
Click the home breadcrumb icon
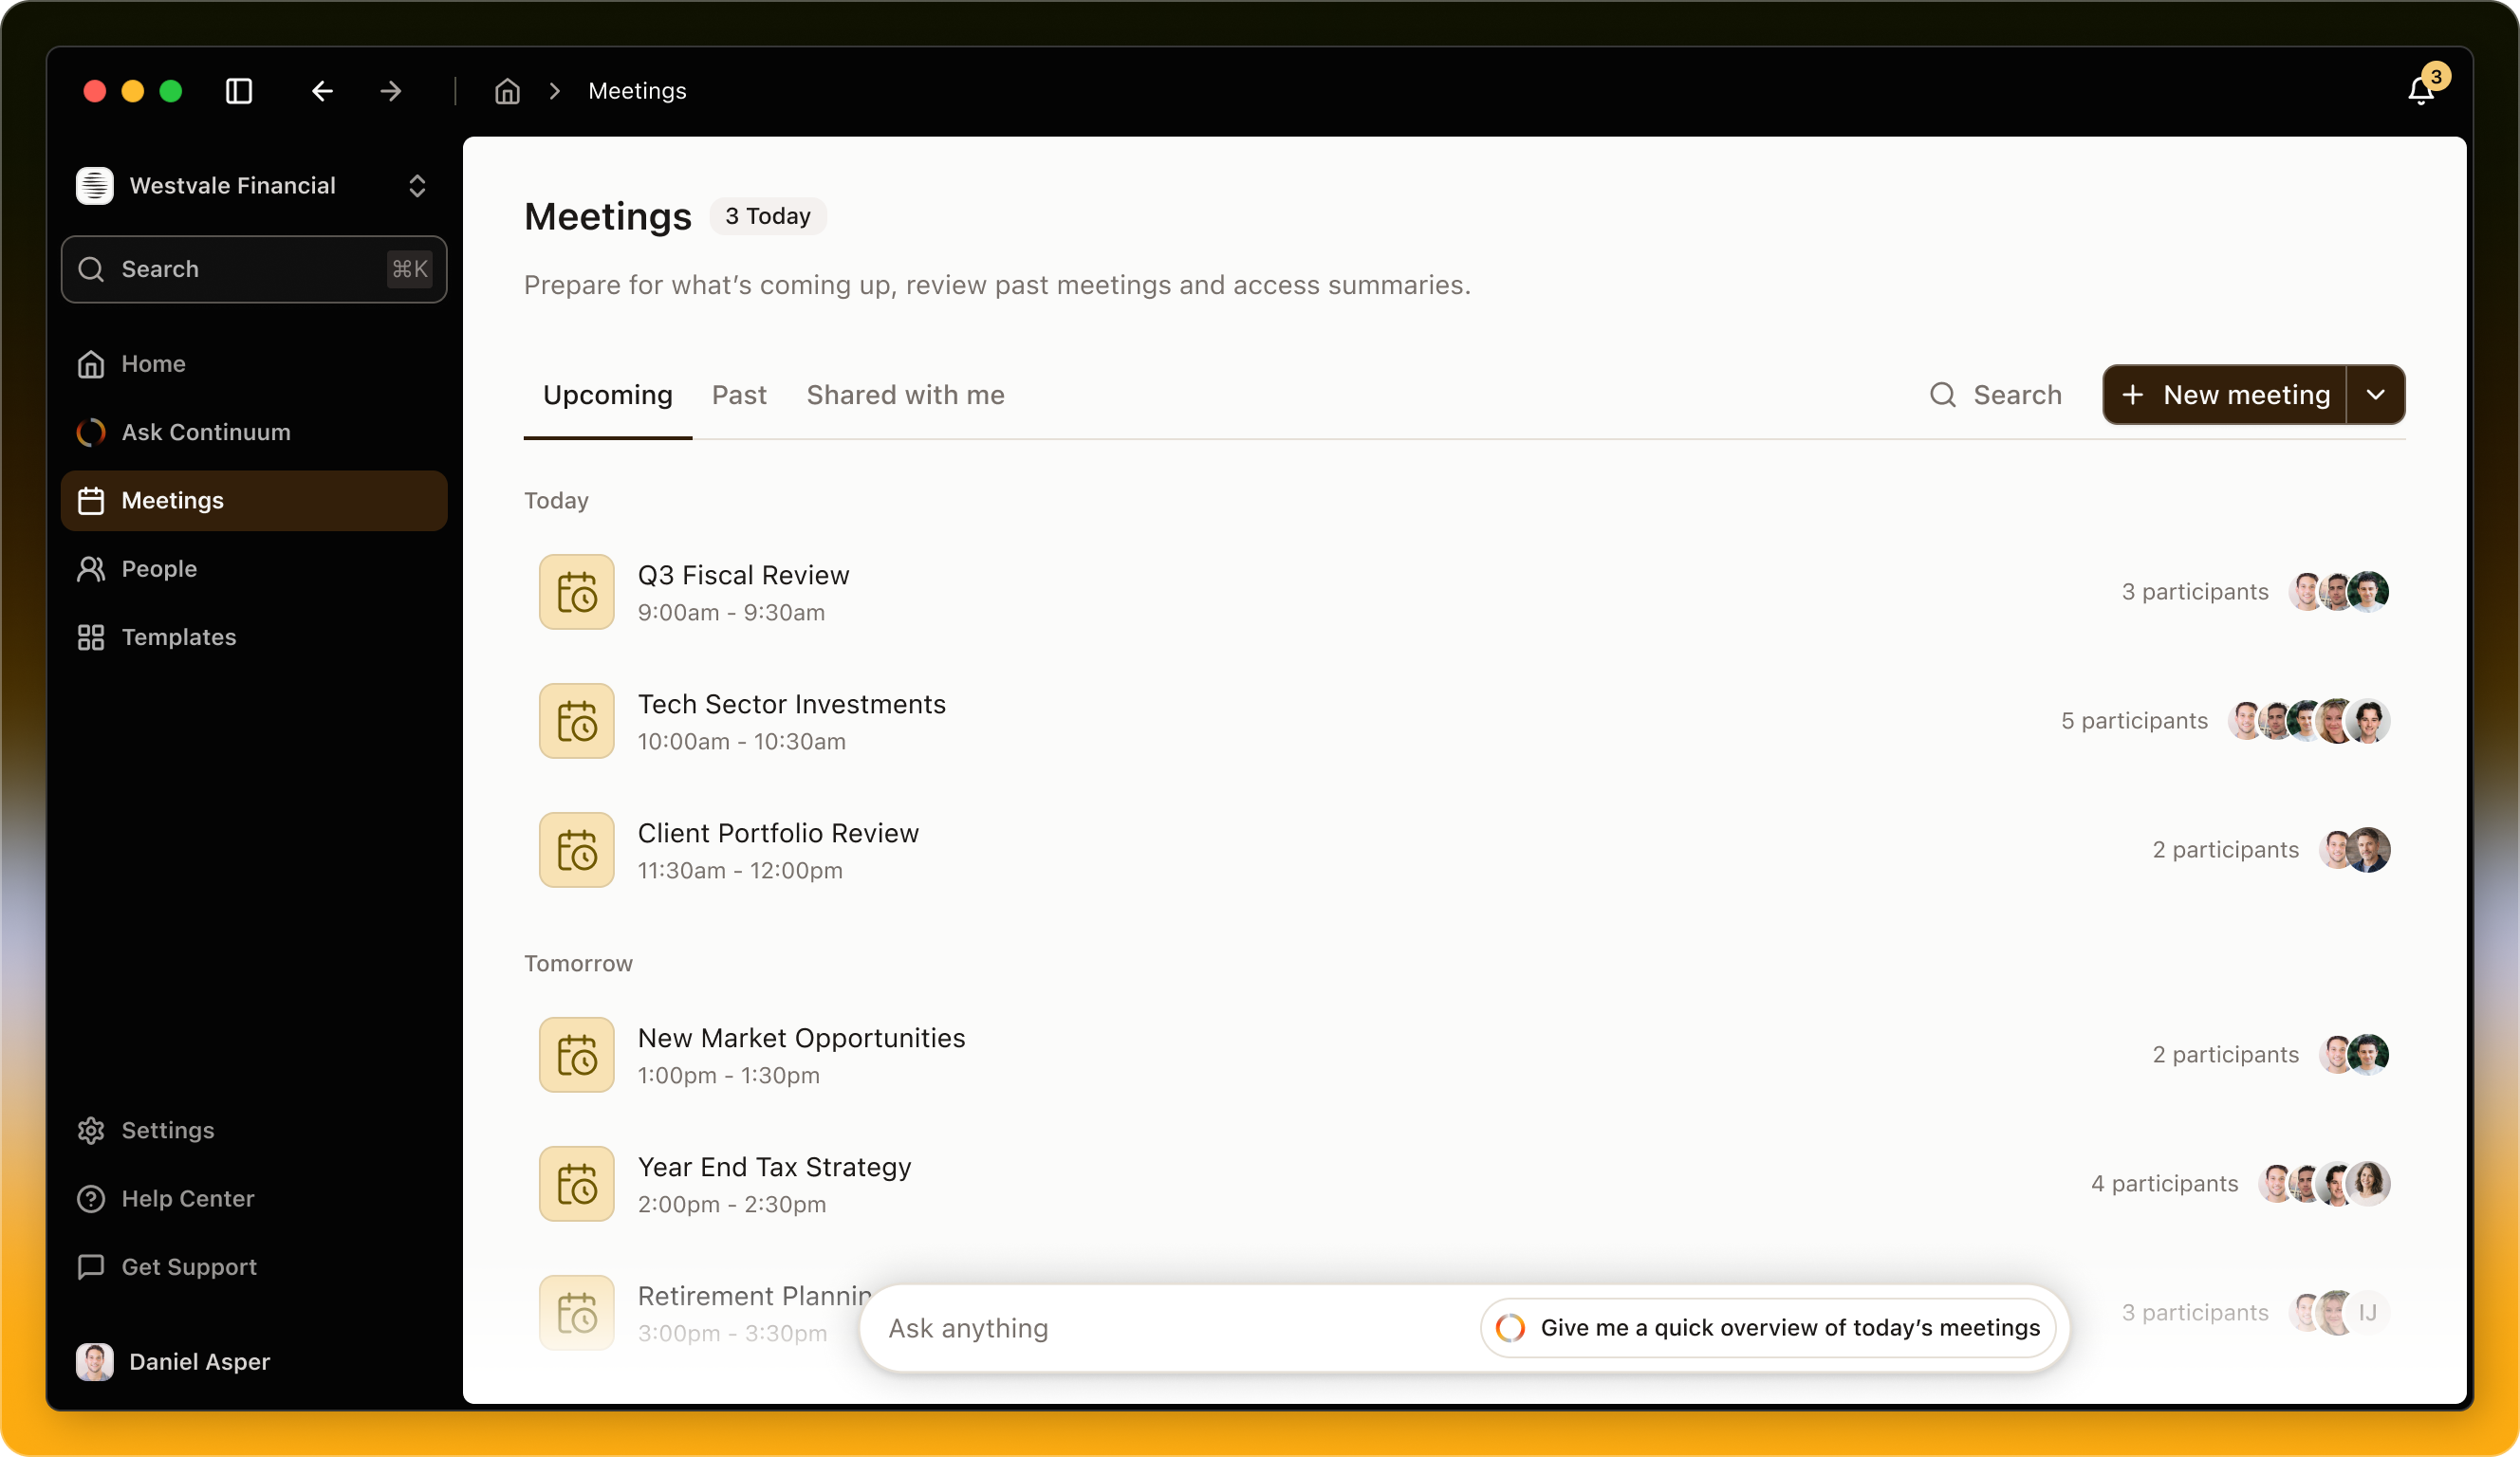pyautogui.click(x=507, y=90)
